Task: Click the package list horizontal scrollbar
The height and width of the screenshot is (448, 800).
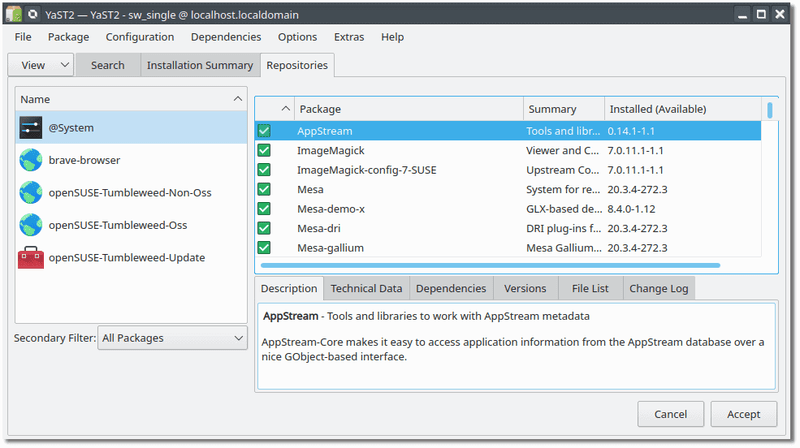Action: tap(490, 266)
